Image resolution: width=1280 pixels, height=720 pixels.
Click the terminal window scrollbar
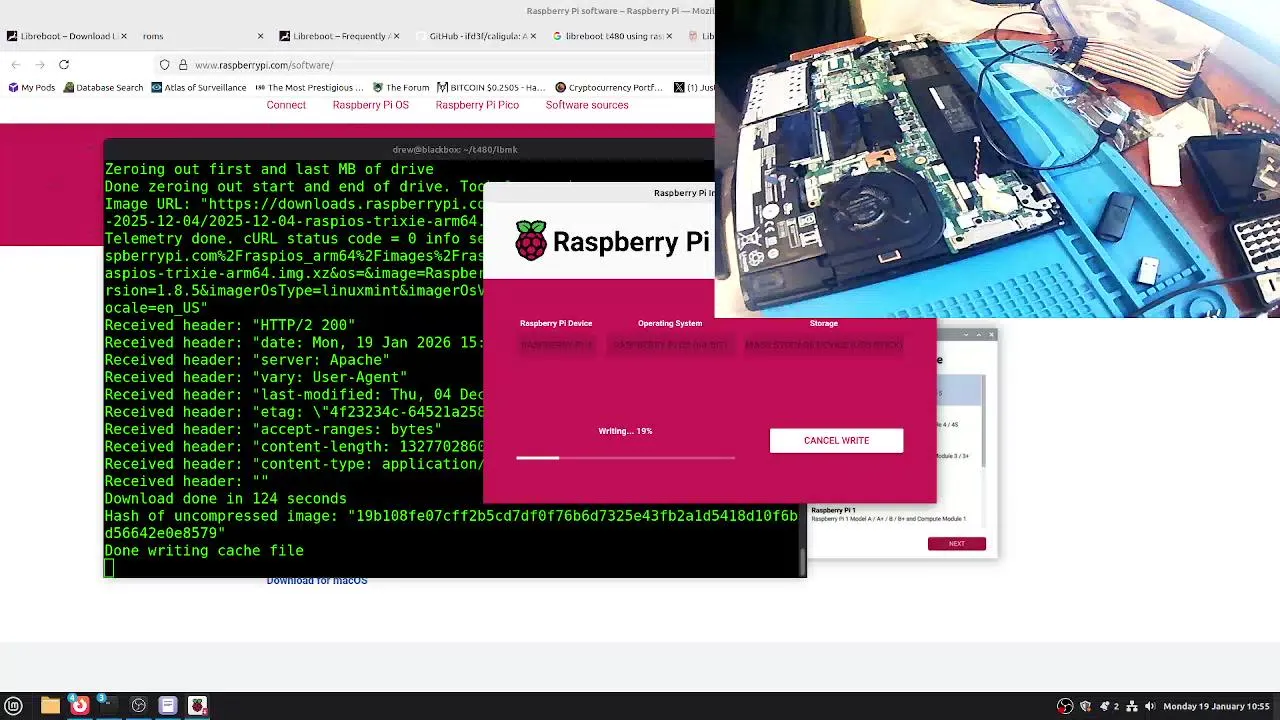click(802, 562)
